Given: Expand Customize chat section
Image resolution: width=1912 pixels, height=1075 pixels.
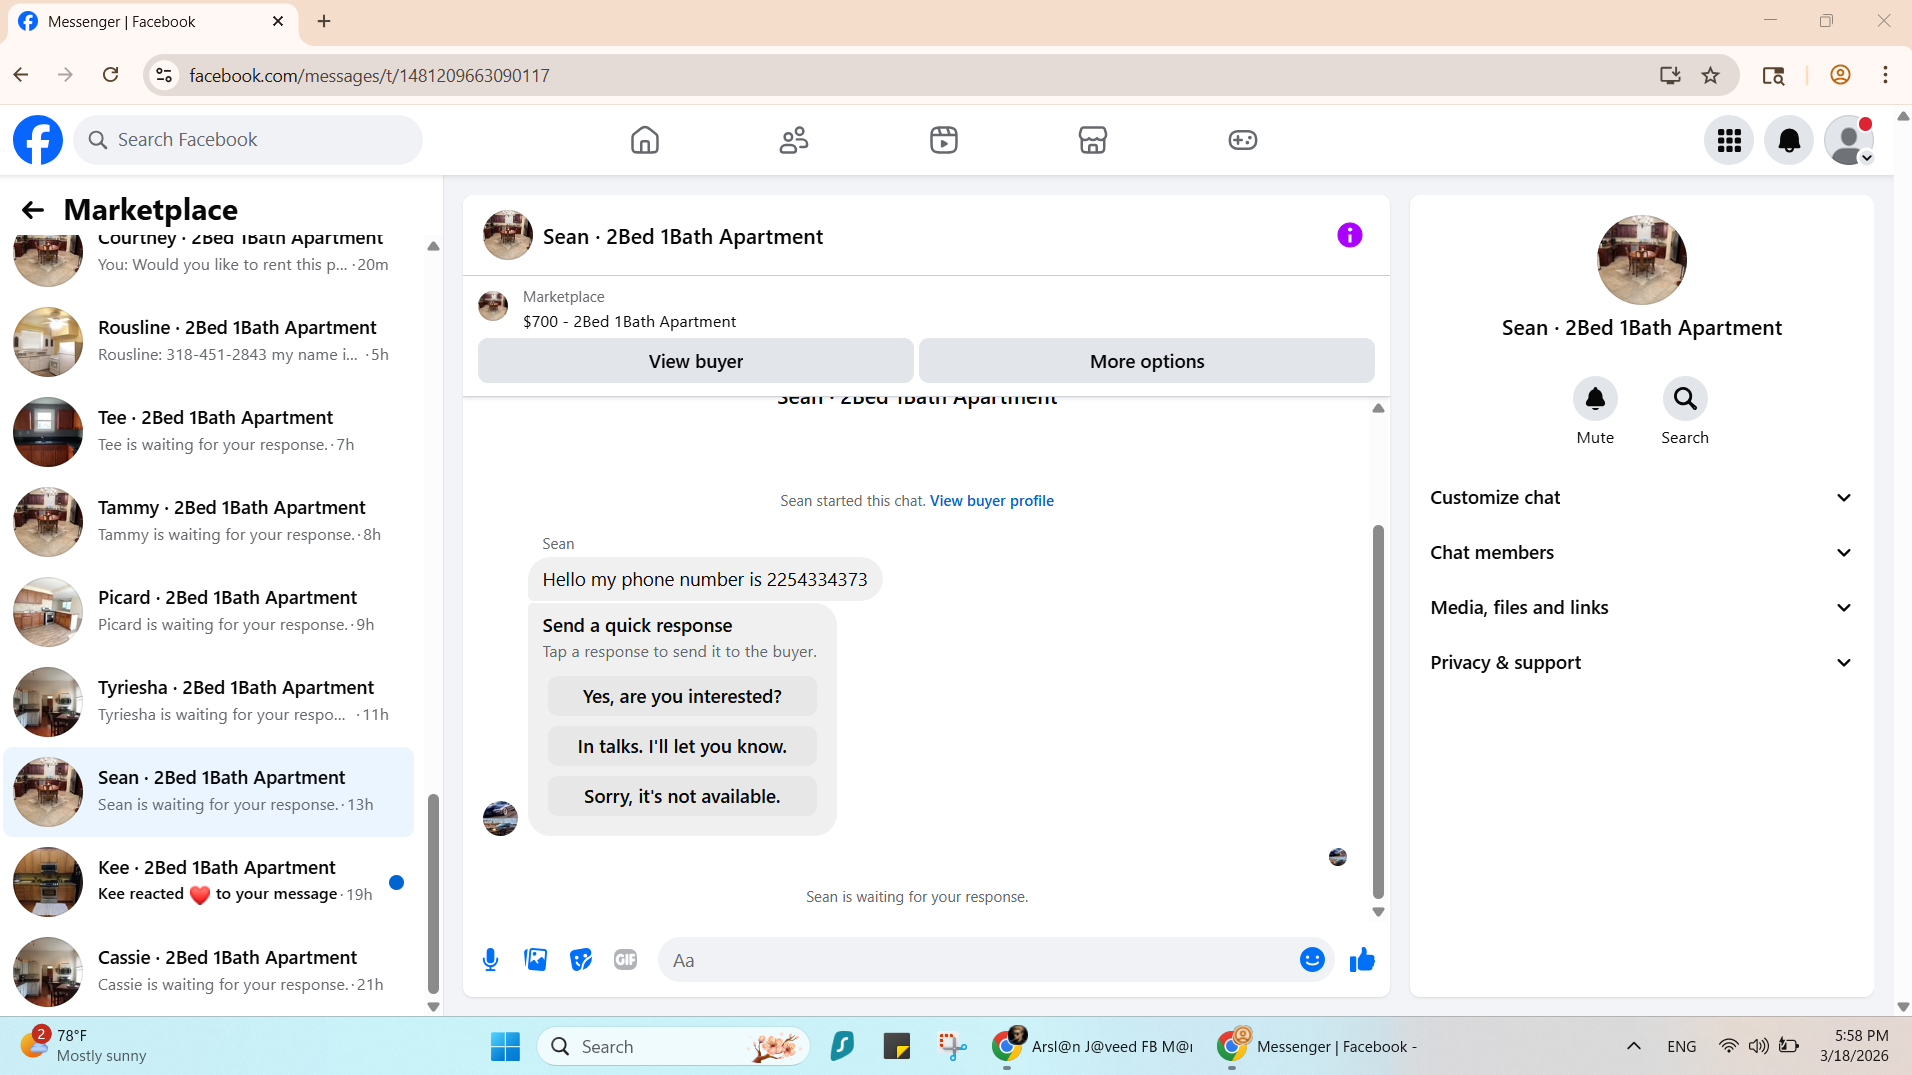Looking at the screenshot, I should click(1641, 498).
